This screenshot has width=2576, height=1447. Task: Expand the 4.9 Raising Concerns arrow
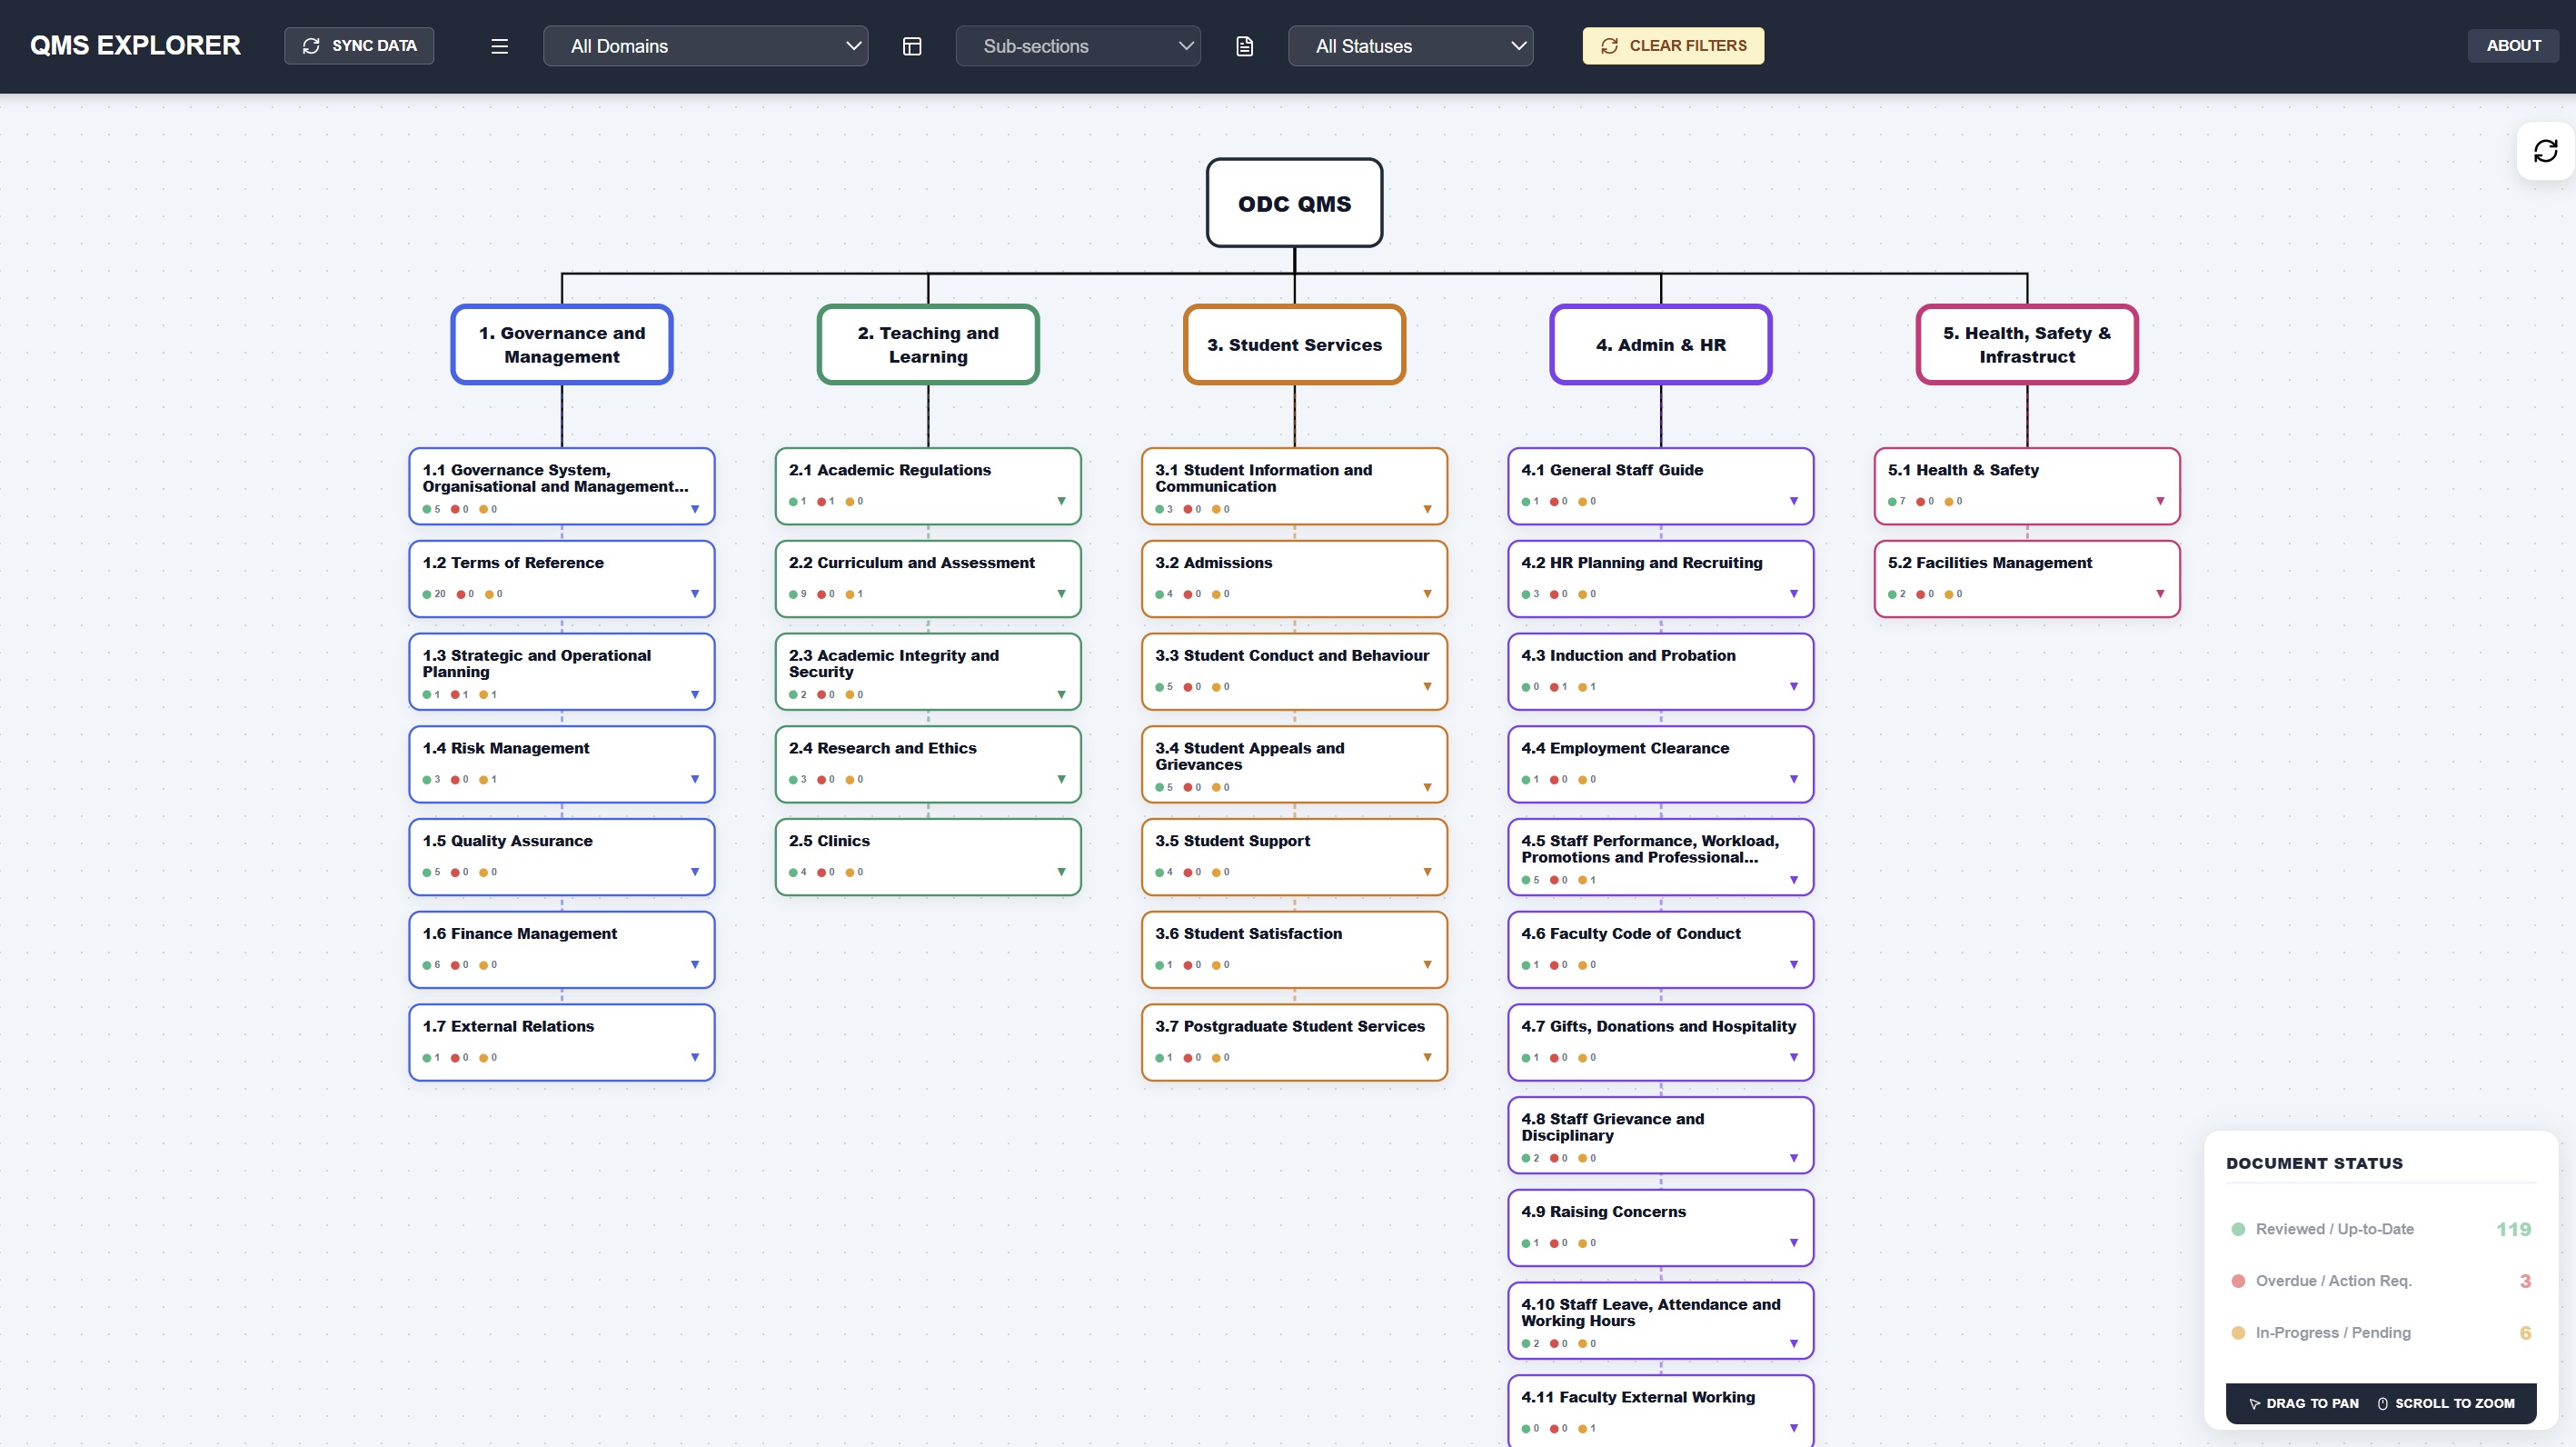pyautogui.click(x=1794, y=1243)
